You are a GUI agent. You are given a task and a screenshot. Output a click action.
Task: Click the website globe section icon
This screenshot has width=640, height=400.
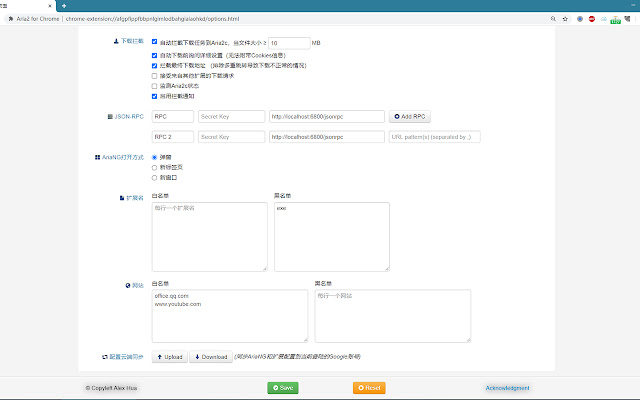128,285
